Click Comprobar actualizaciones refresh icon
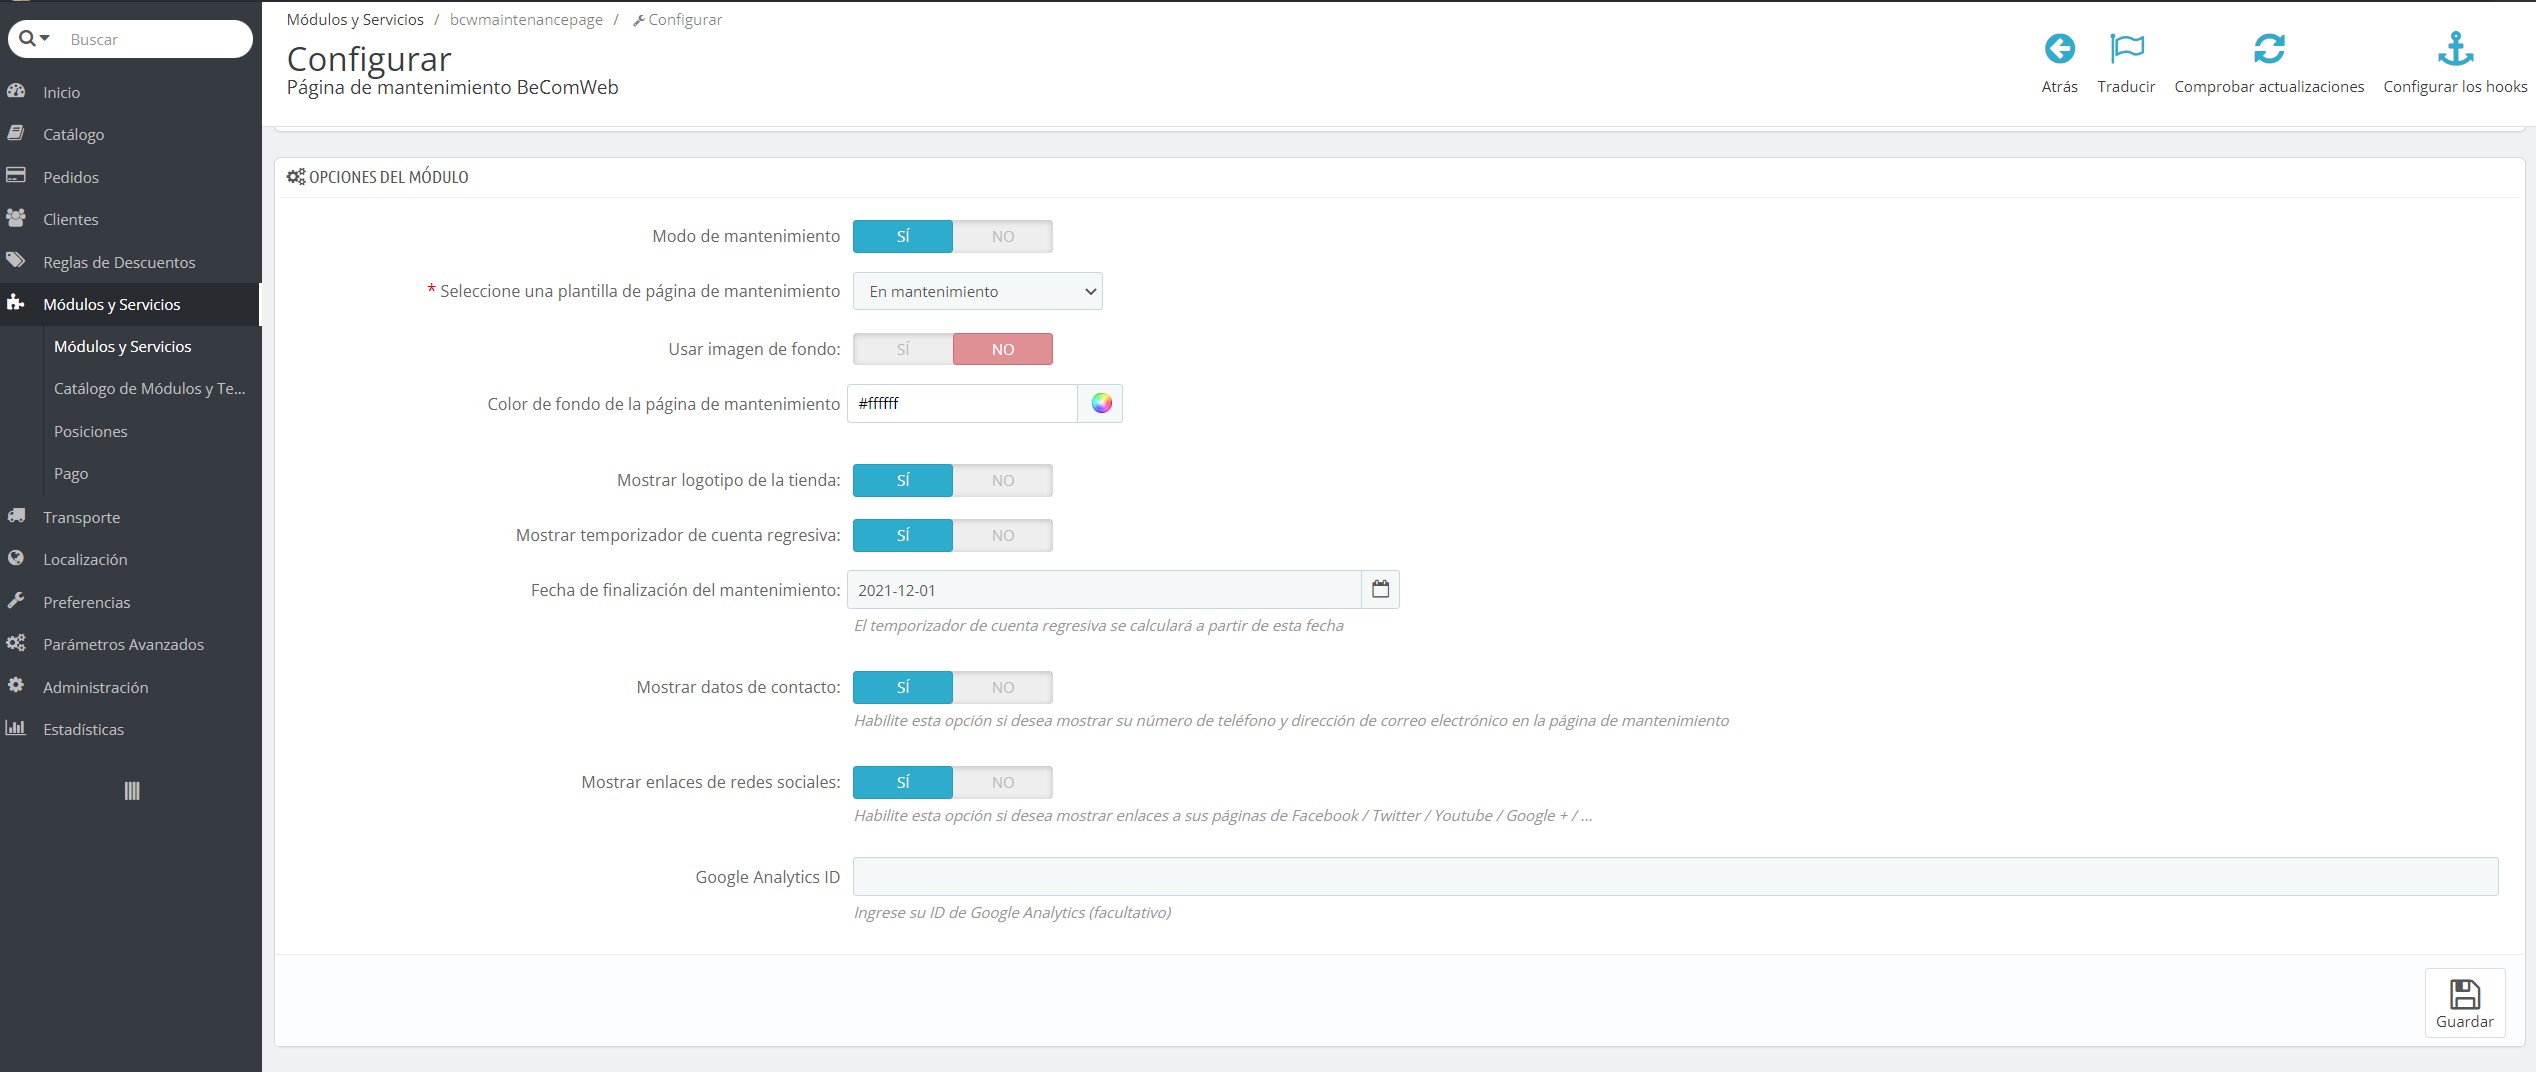2536x1072 pixels. click(x=2270, y=48)
